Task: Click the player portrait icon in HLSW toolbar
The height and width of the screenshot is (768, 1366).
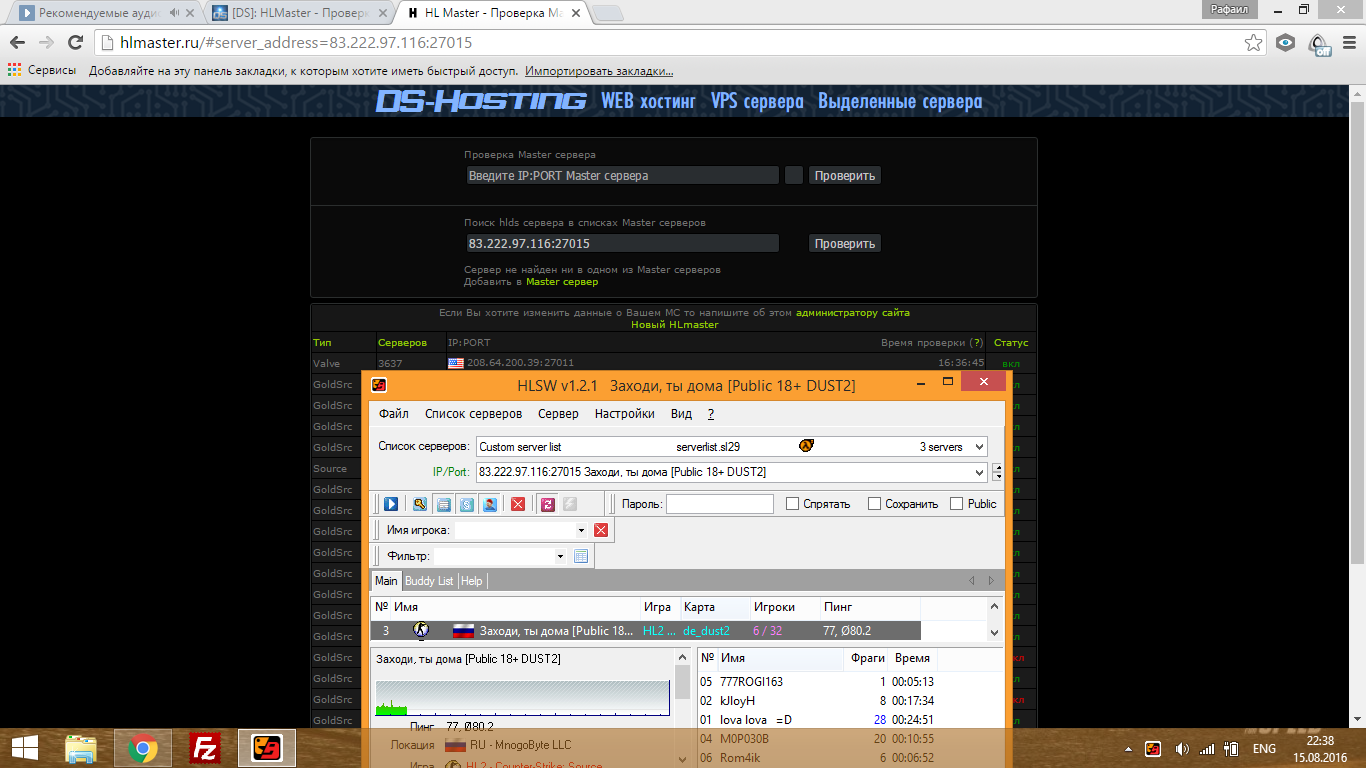Action: point(490,504)
